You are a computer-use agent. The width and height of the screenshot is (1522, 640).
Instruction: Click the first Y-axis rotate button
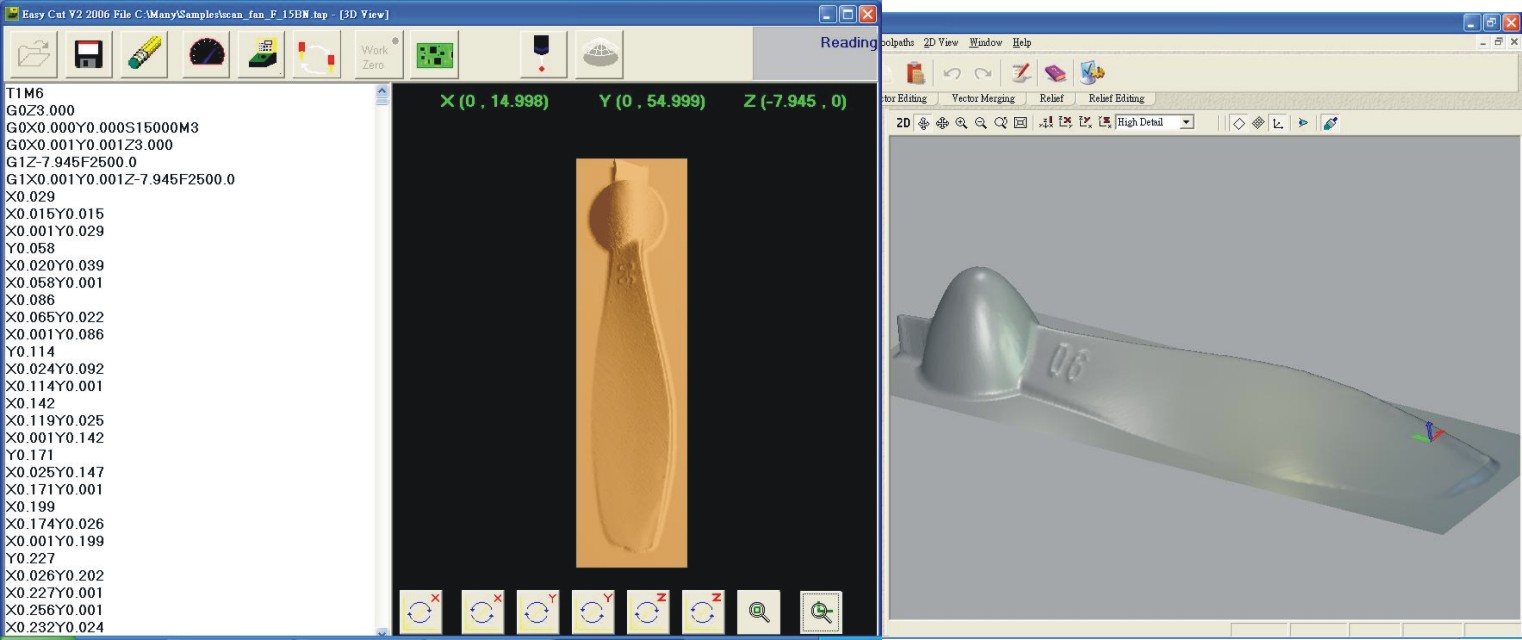click(x=538, y=611)
